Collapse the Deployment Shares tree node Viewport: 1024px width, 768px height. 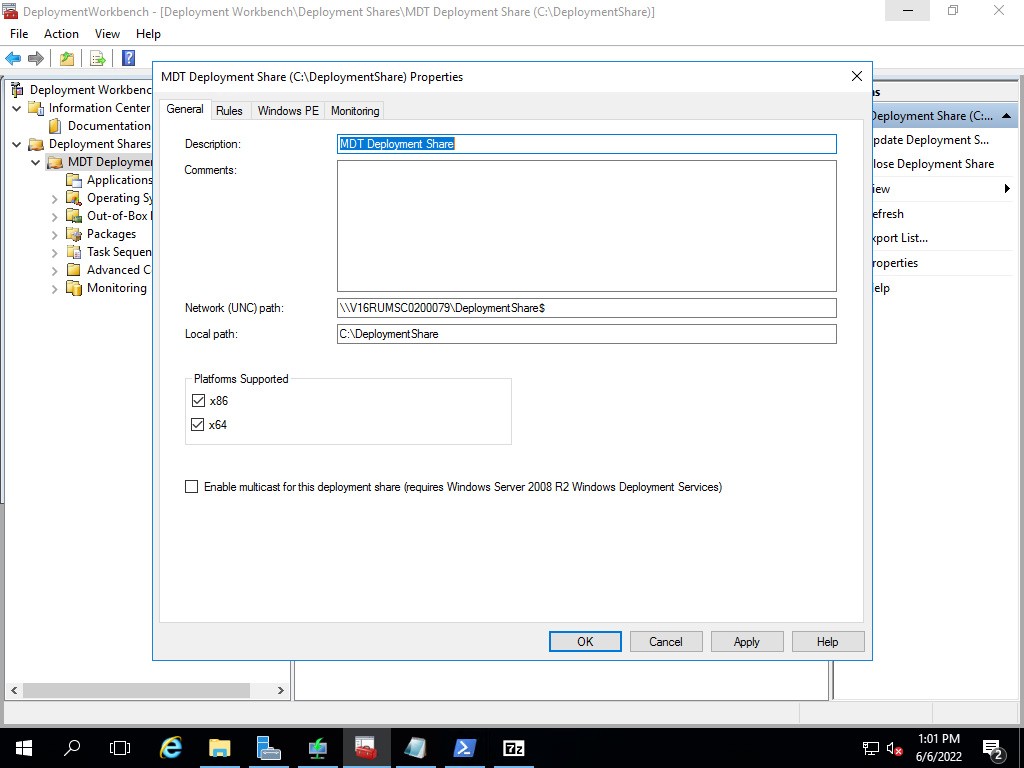17,144
